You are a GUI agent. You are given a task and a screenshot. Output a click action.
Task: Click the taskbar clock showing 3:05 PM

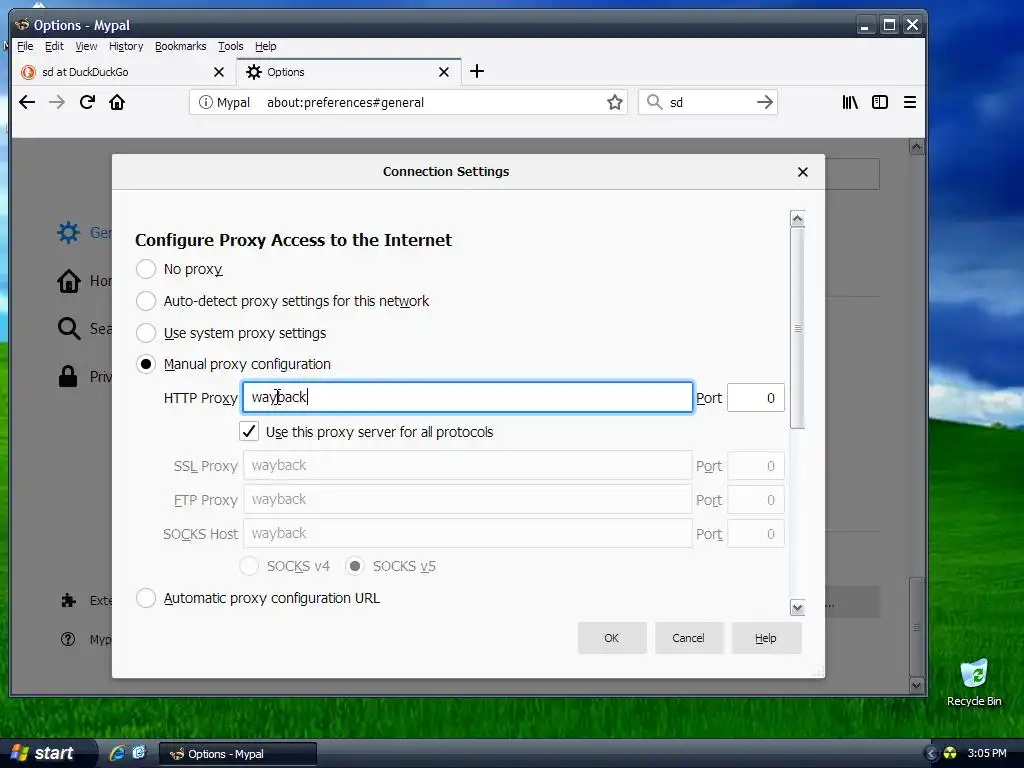coord(987,754)
